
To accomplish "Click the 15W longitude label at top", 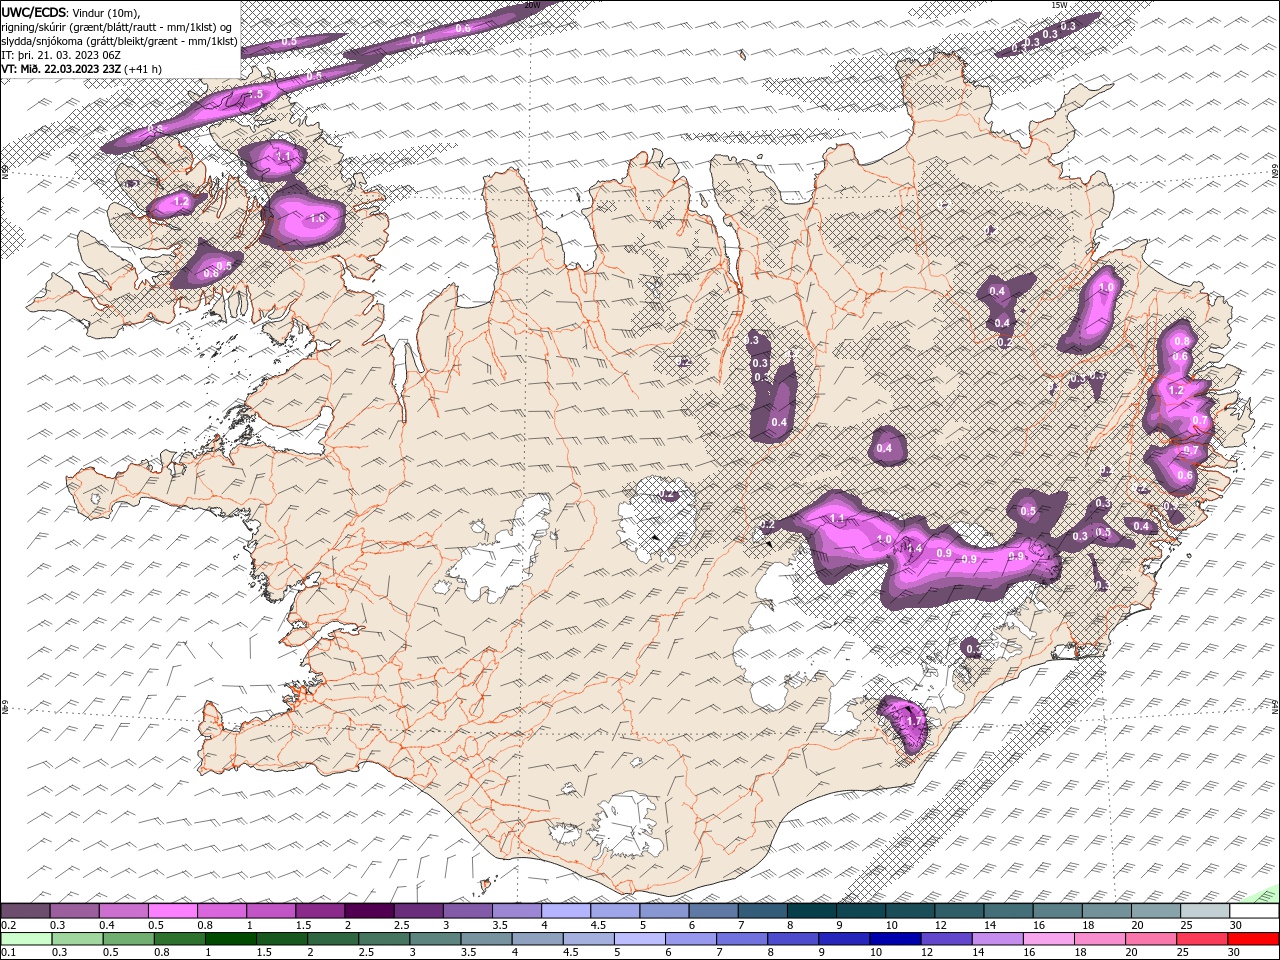I will (x=1059, y=5).
